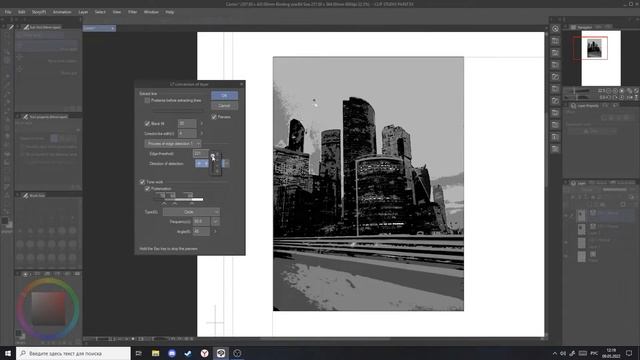Open the Help menu
Screen dimensions: 640x360
coord(170,12)
